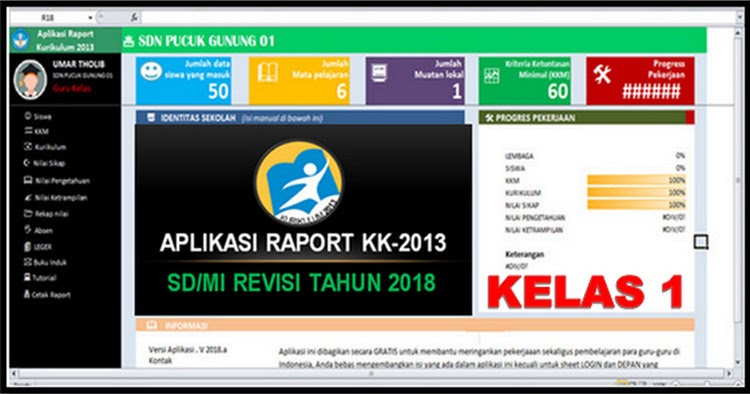
Task: Open the Name Box dropdown arrow
Action: click(x=90, y=18)
